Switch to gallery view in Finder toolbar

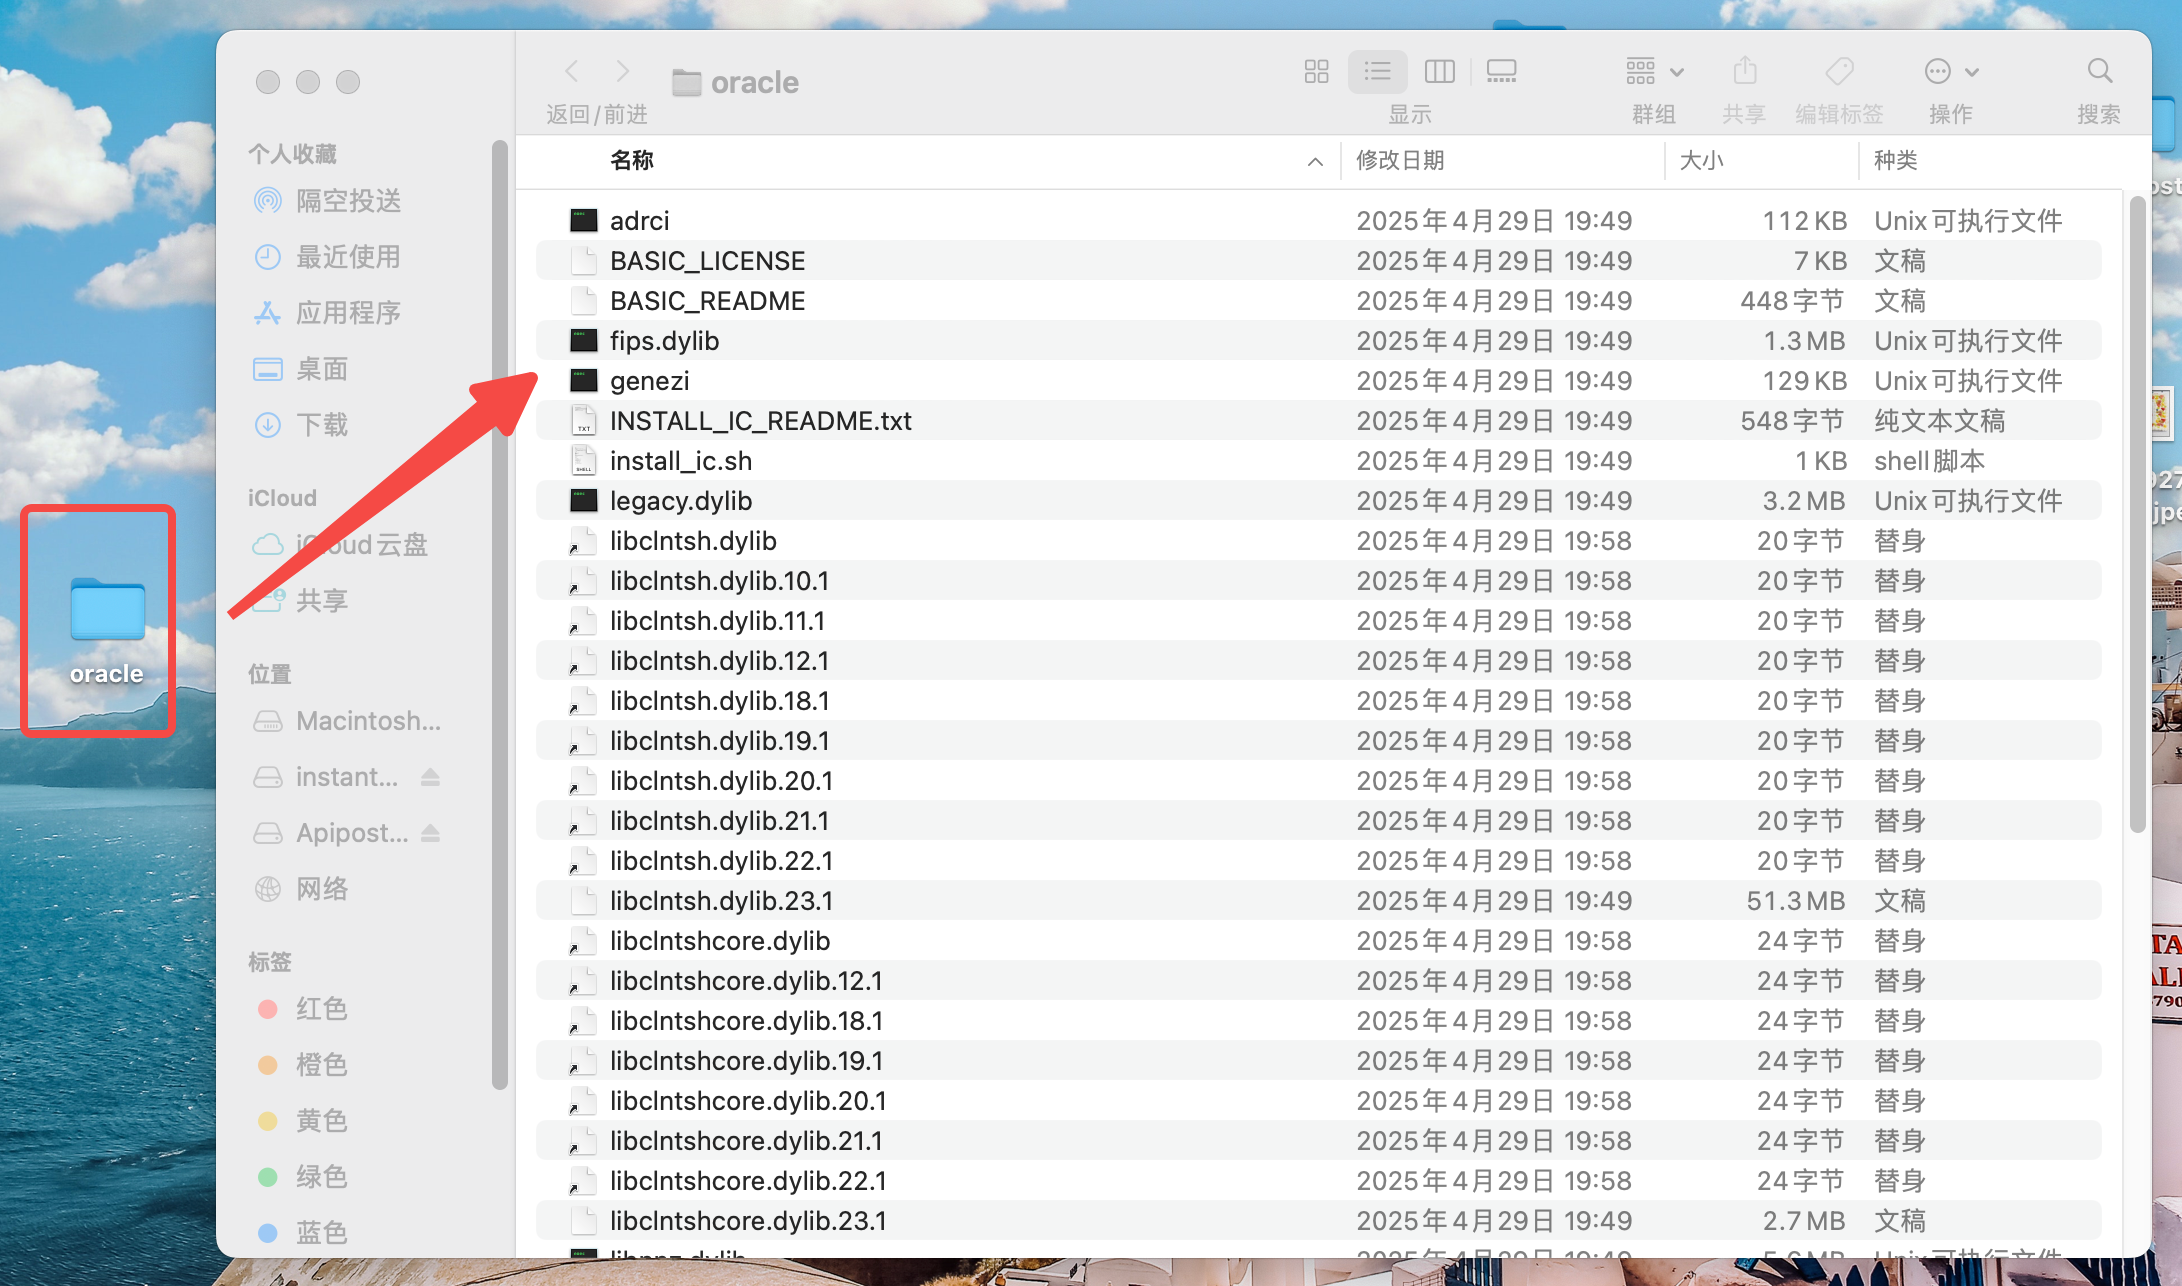pos(1501,71)
